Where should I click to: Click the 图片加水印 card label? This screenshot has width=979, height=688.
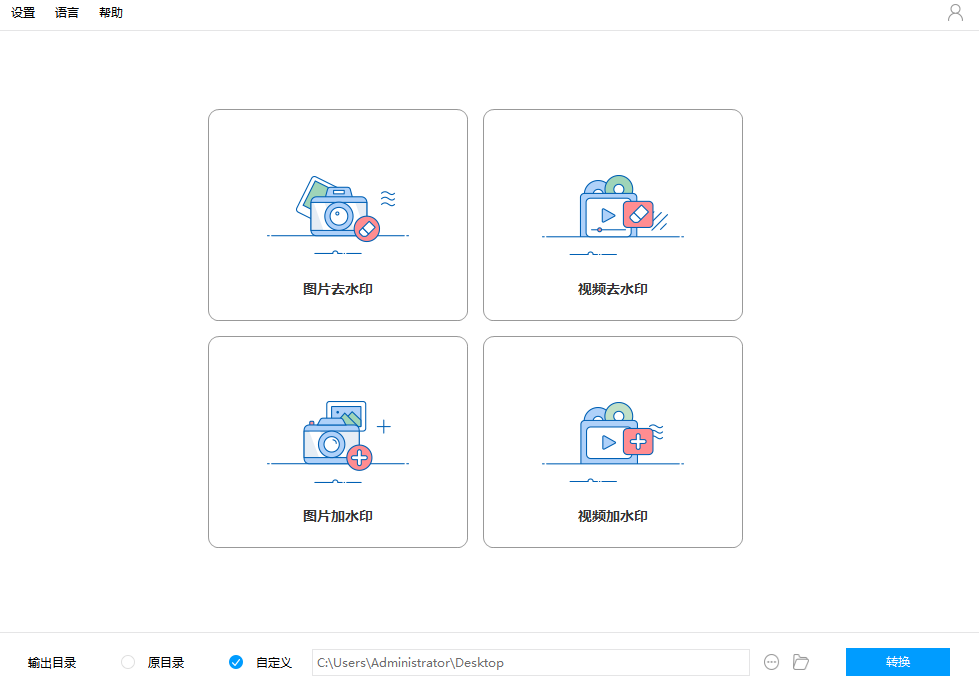coord(338,517)
